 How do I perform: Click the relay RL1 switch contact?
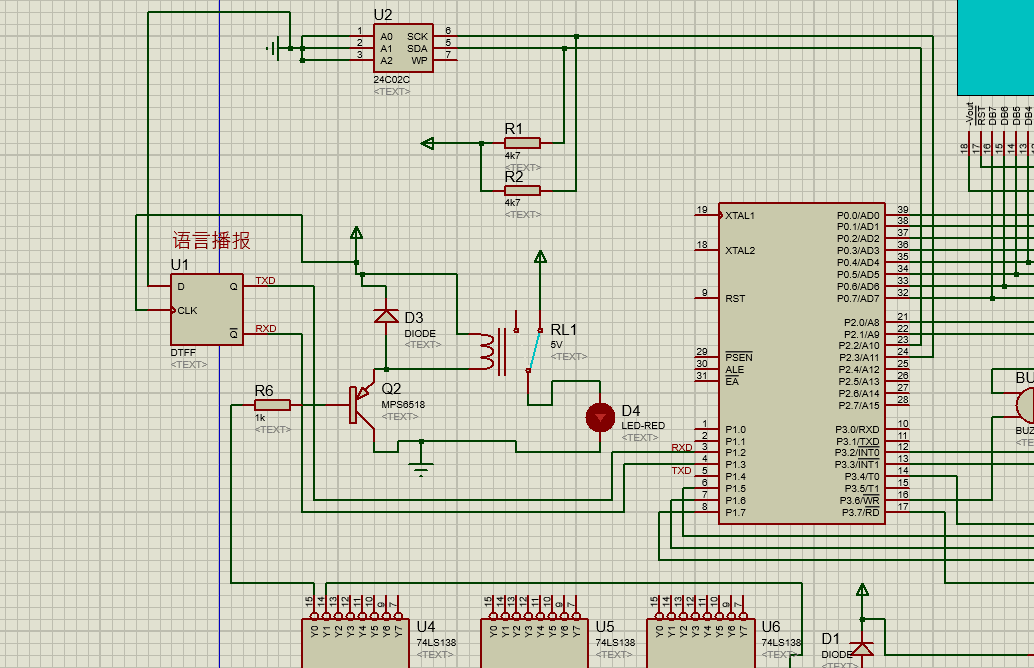[533, 351]
